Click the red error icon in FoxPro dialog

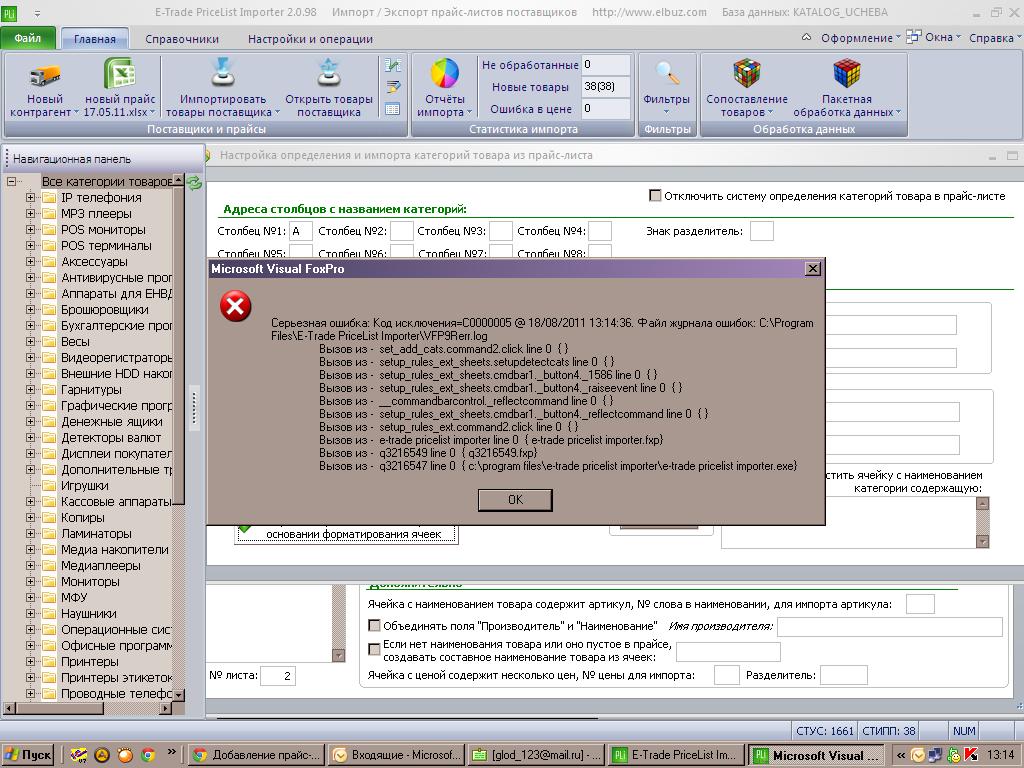coord(236,306)
